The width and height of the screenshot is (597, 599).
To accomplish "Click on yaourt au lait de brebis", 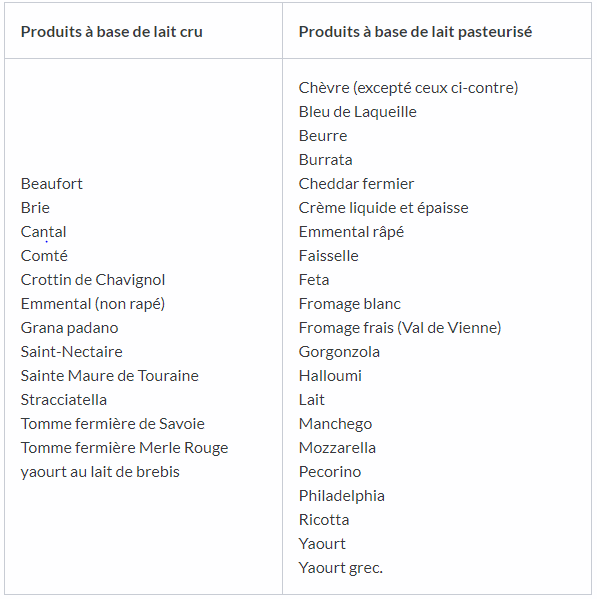I will point(100,472).
